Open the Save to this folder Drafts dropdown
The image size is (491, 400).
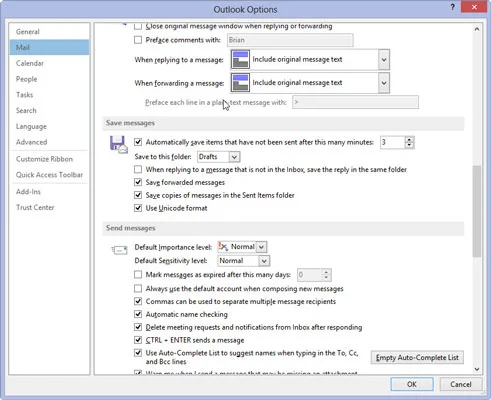(234, 157)
